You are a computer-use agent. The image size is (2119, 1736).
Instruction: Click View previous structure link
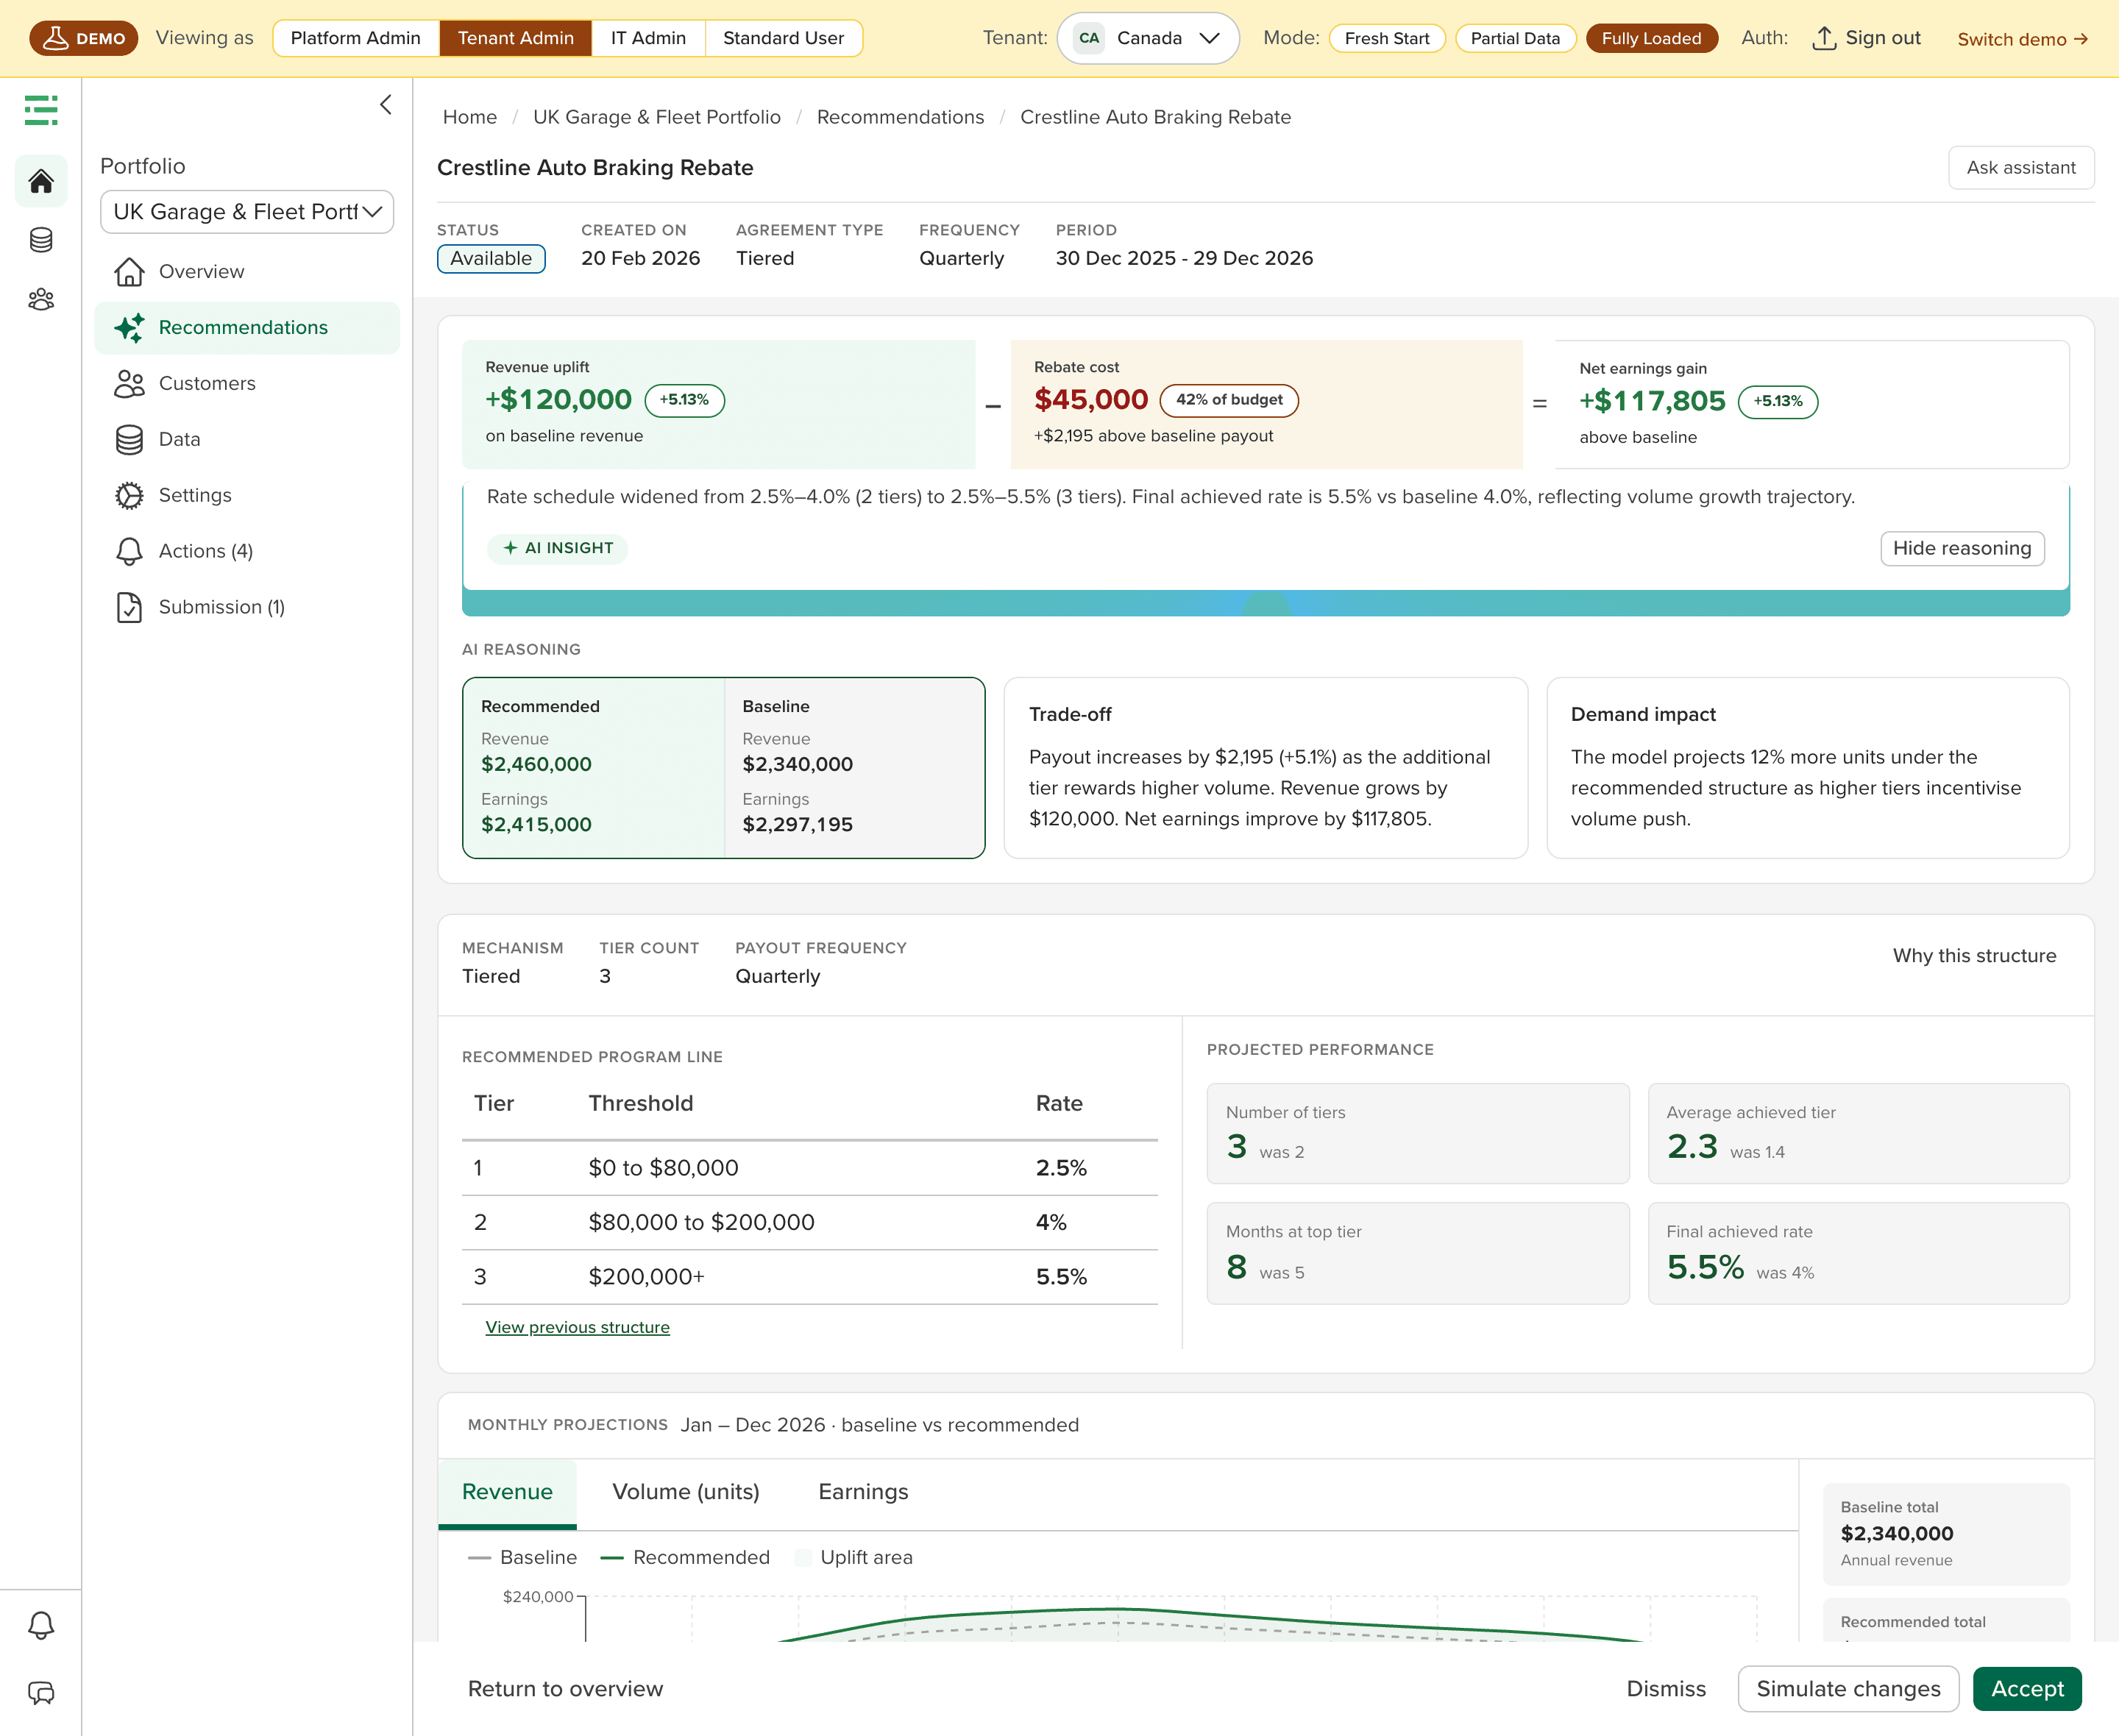[x=577, y=1327]
